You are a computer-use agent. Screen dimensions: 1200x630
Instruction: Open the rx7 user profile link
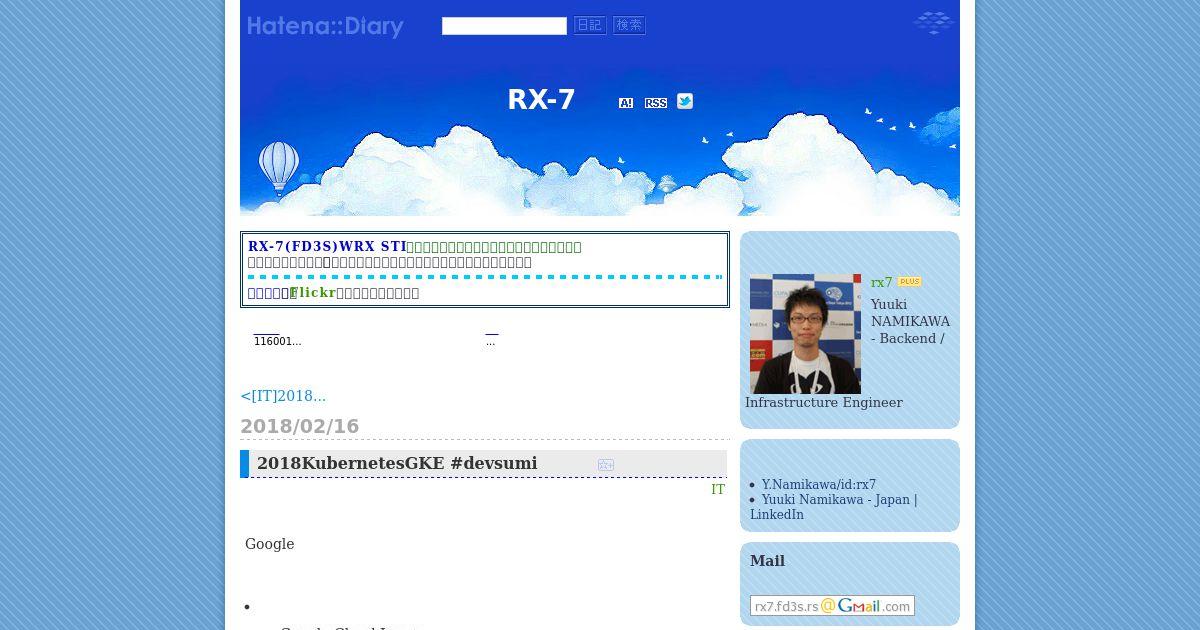(881, 282)
